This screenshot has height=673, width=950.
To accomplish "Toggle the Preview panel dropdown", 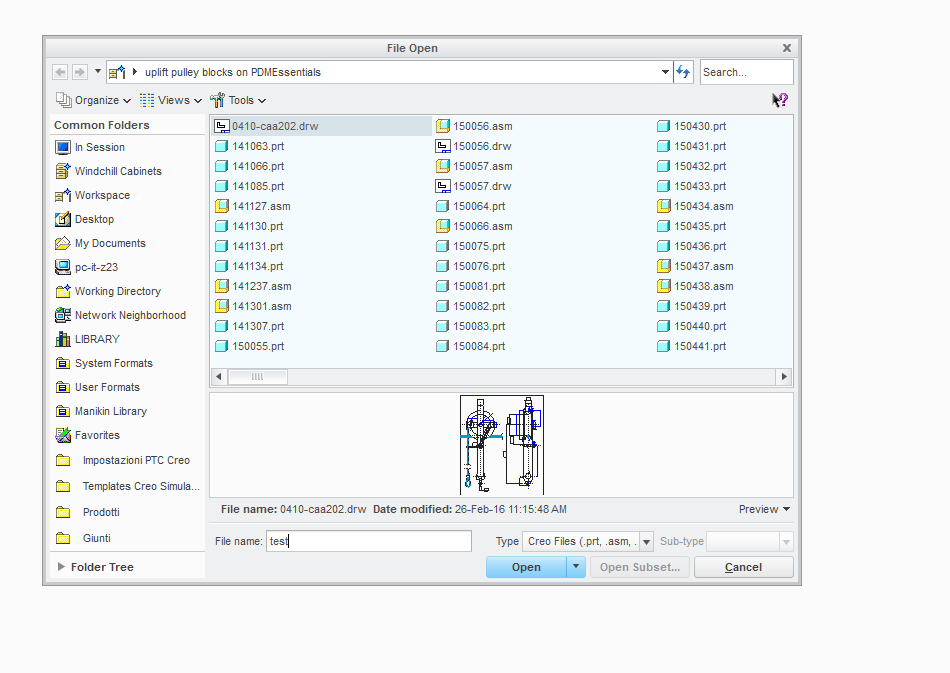I will pyautogui.click(x=764, y=509).
